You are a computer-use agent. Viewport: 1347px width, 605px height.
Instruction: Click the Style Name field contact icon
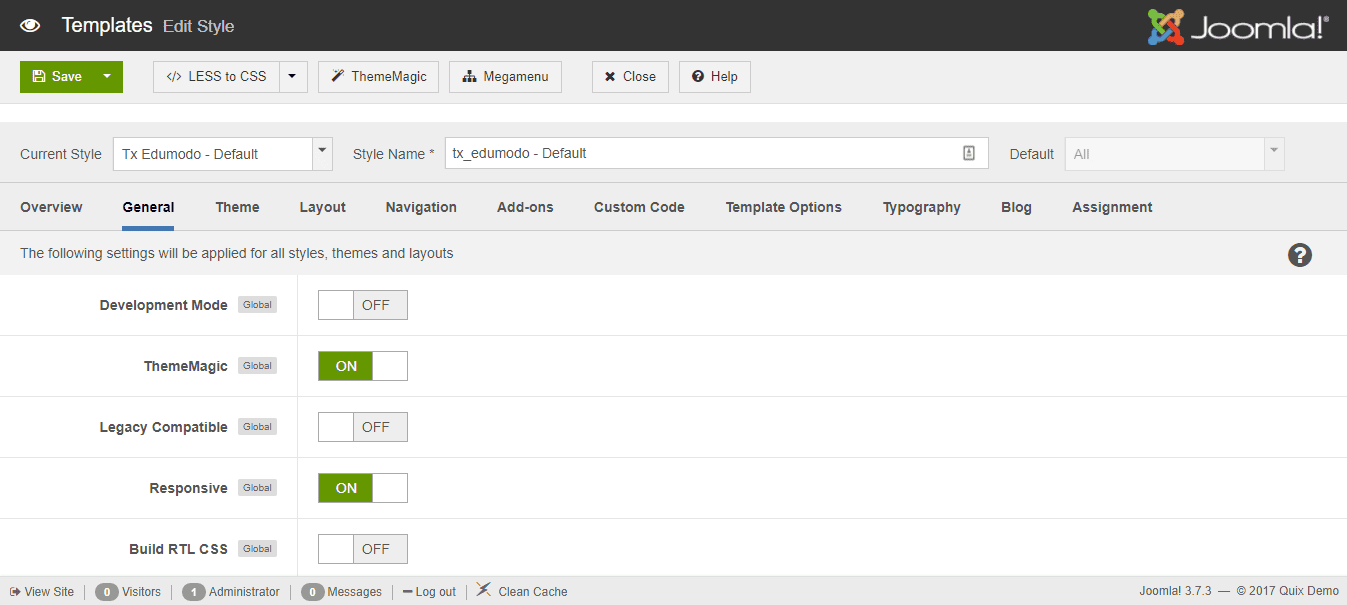(968, 153)
